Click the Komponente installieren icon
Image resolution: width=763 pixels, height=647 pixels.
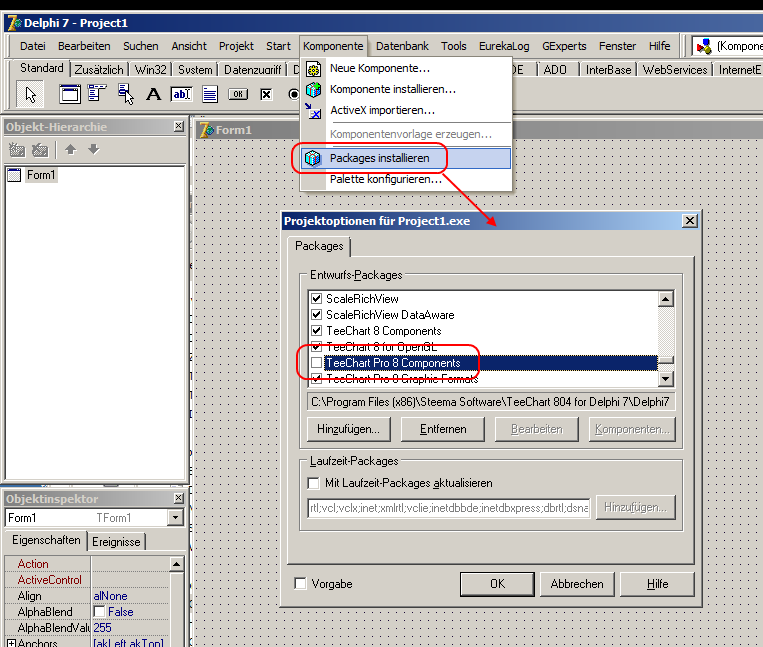coord(313,90)
